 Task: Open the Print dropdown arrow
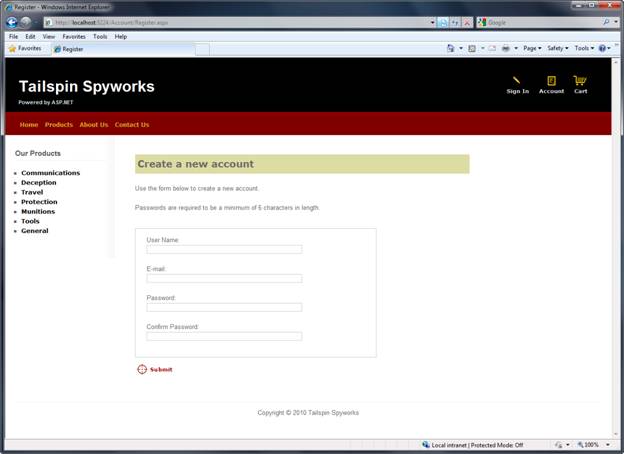click(x=516, y=48)
